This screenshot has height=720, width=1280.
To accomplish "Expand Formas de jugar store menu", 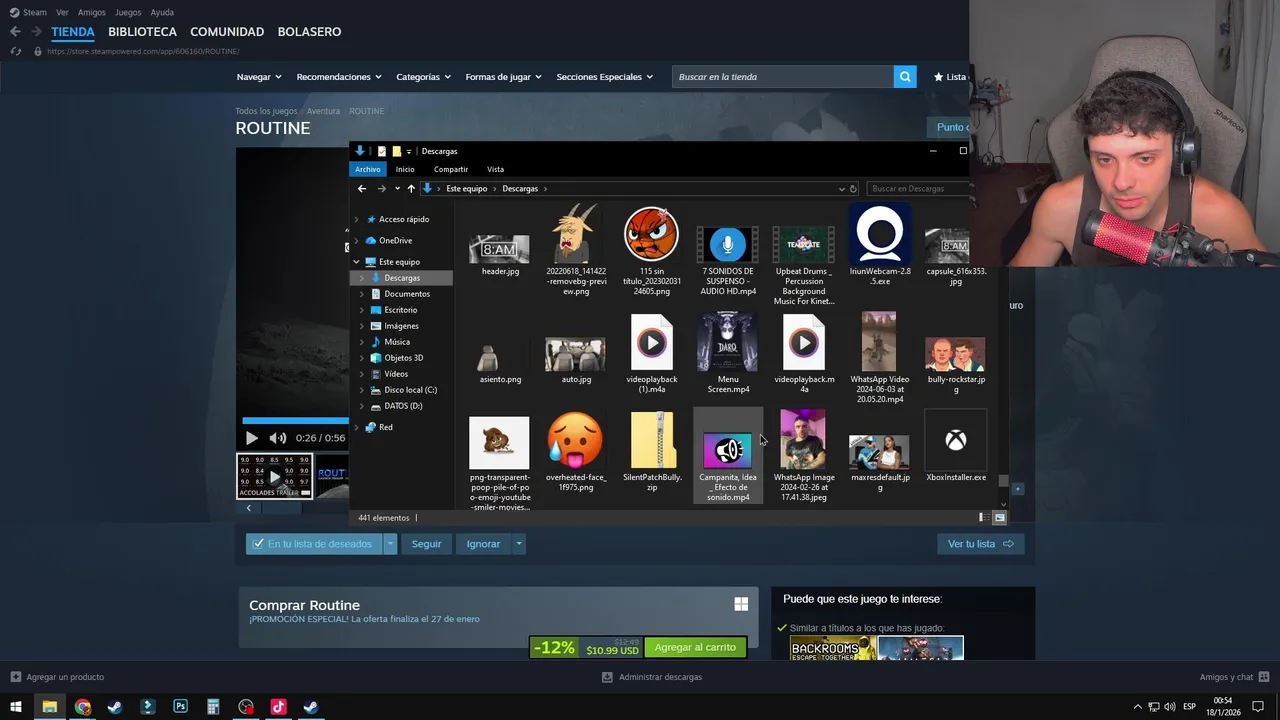I will coord(503,77).
